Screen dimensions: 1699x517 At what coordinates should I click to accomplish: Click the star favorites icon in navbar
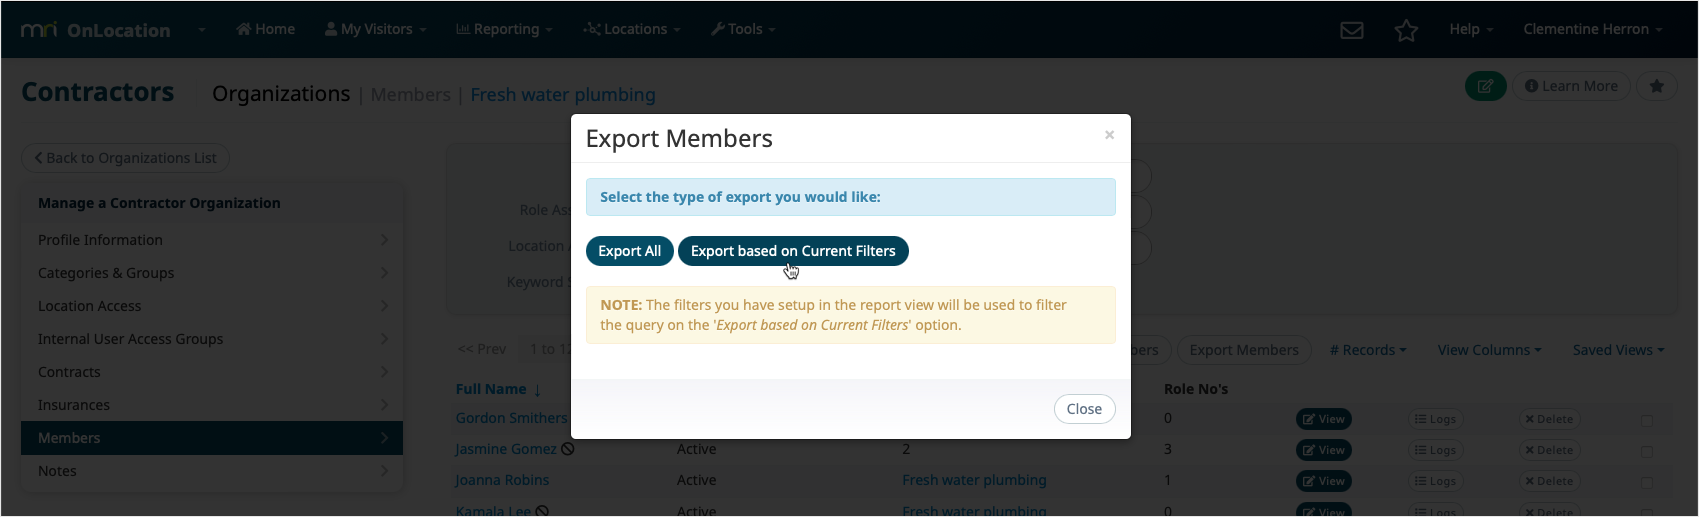(x=1406, y=30)
